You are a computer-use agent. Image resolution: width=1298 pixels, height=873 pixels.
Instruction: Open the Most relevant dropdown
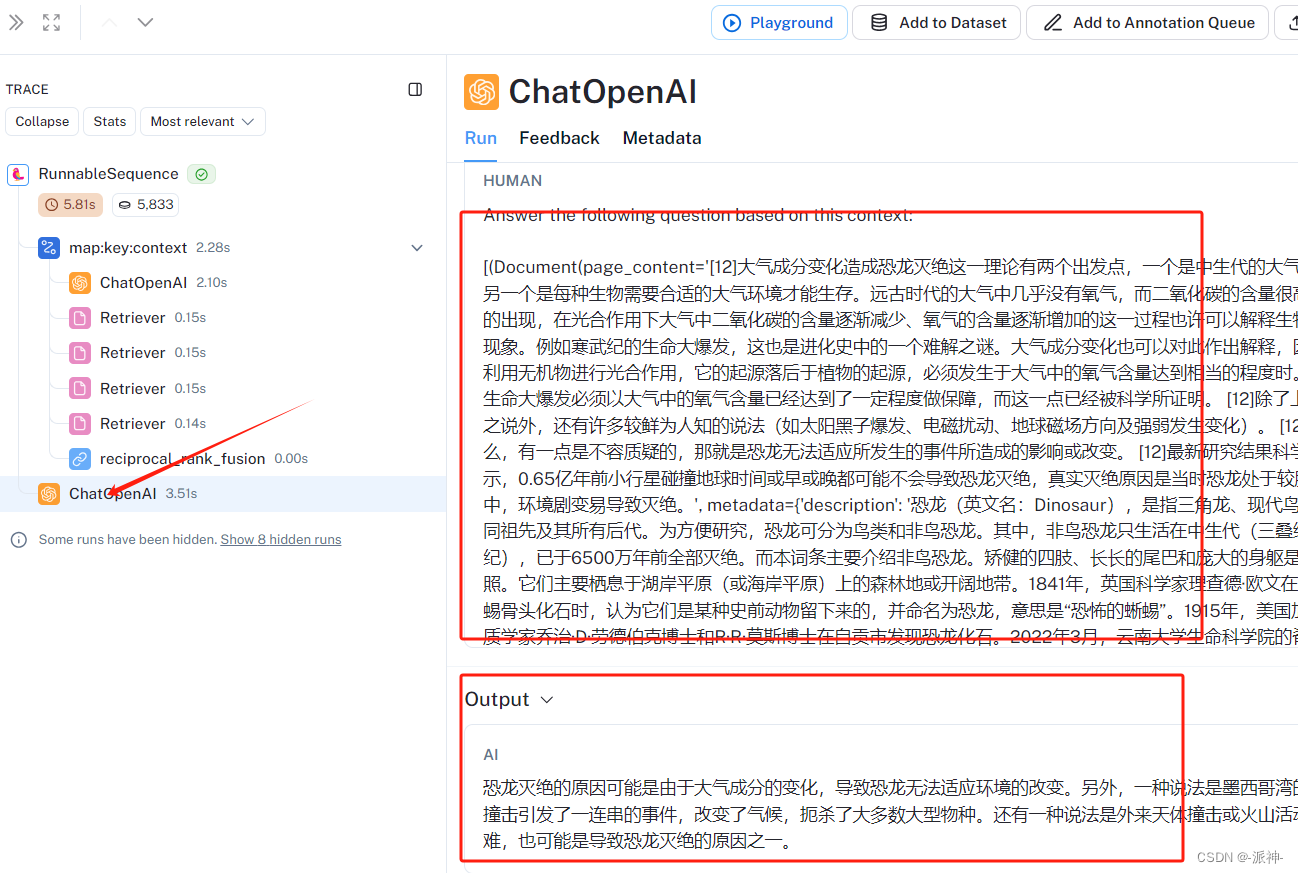pos(203,121)
